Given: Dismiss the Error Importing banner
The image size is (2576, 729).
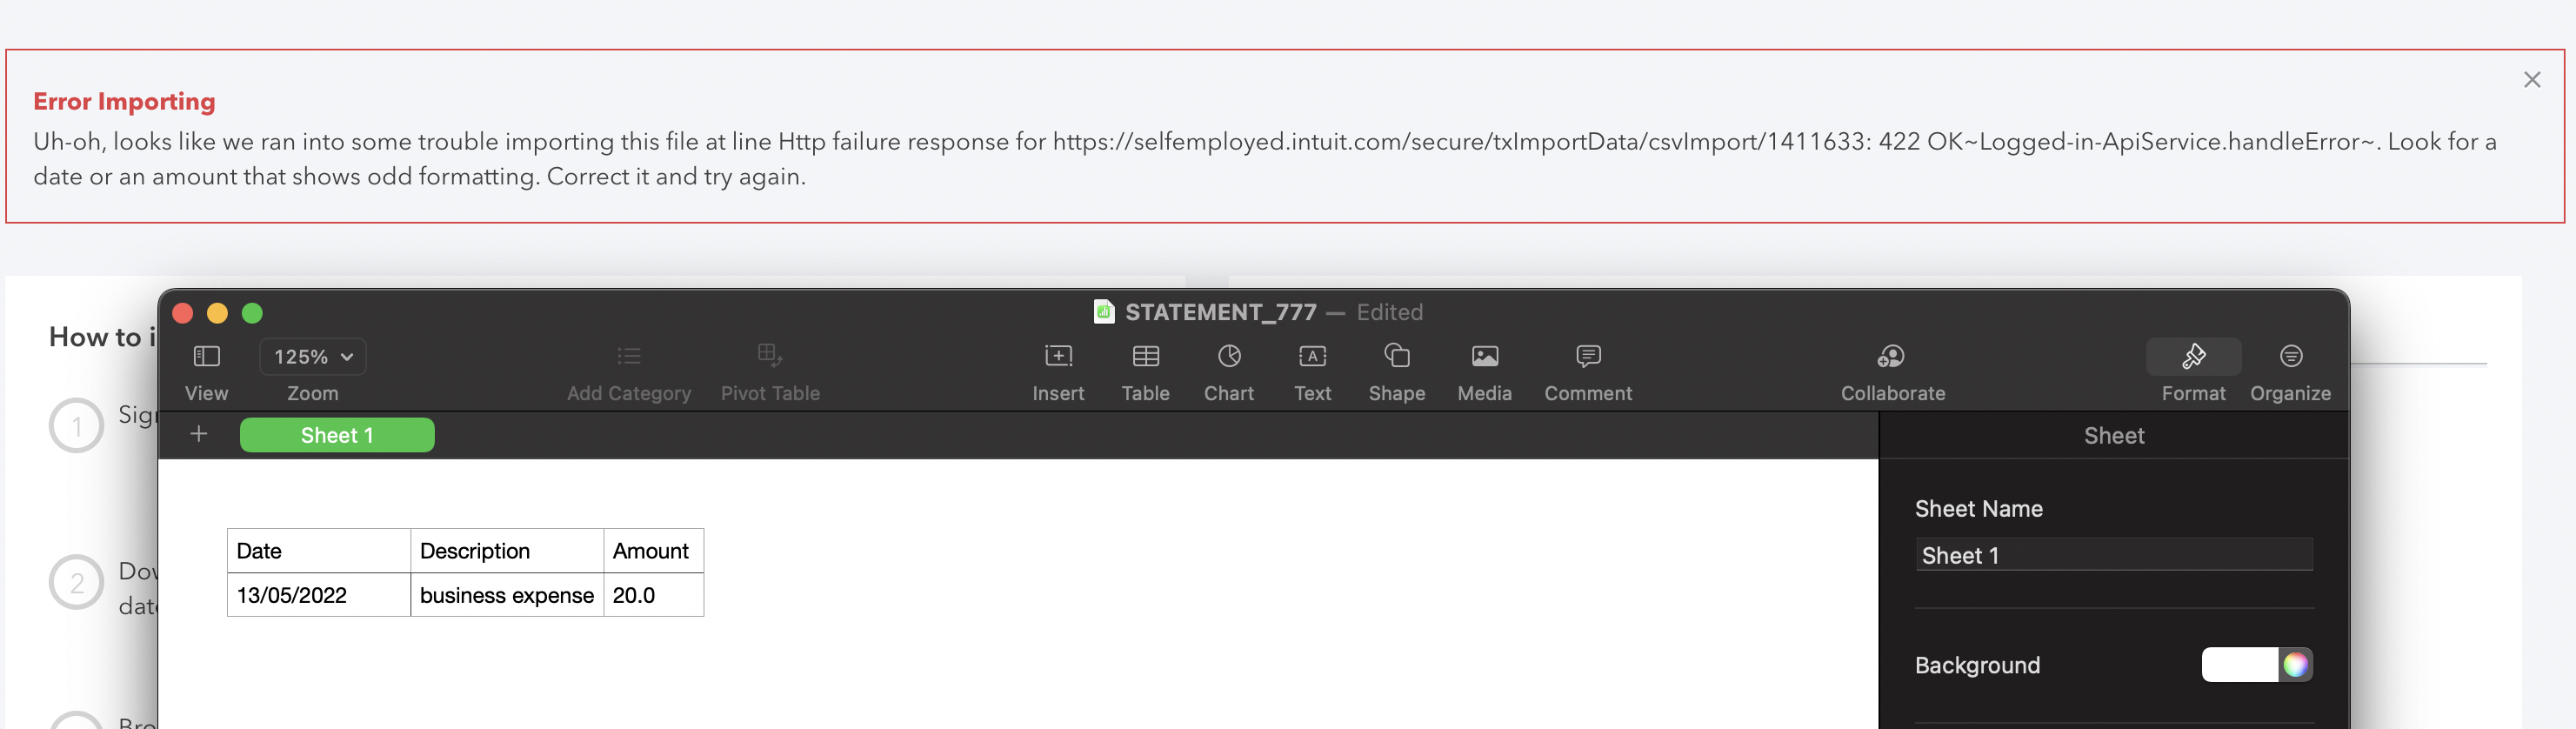Looking at the screenshot, I should [x=2532, y=79].
